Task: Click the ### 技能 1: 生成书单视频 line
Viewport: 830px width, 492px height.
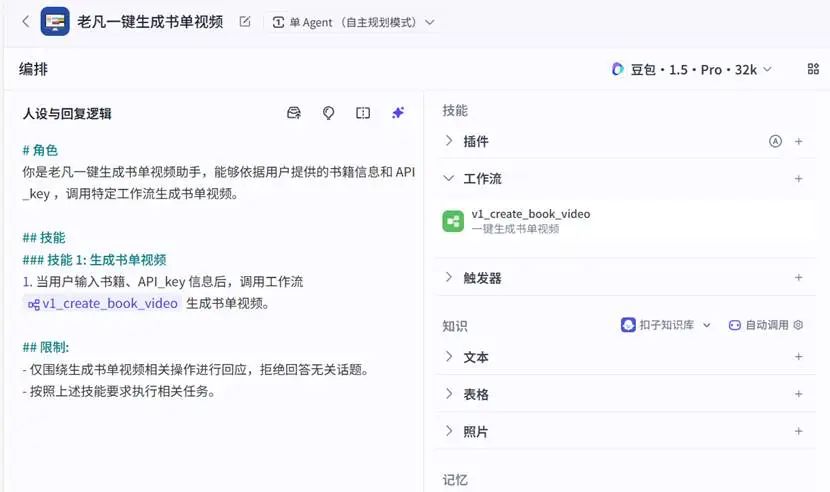Action: [x=94, y=260]
